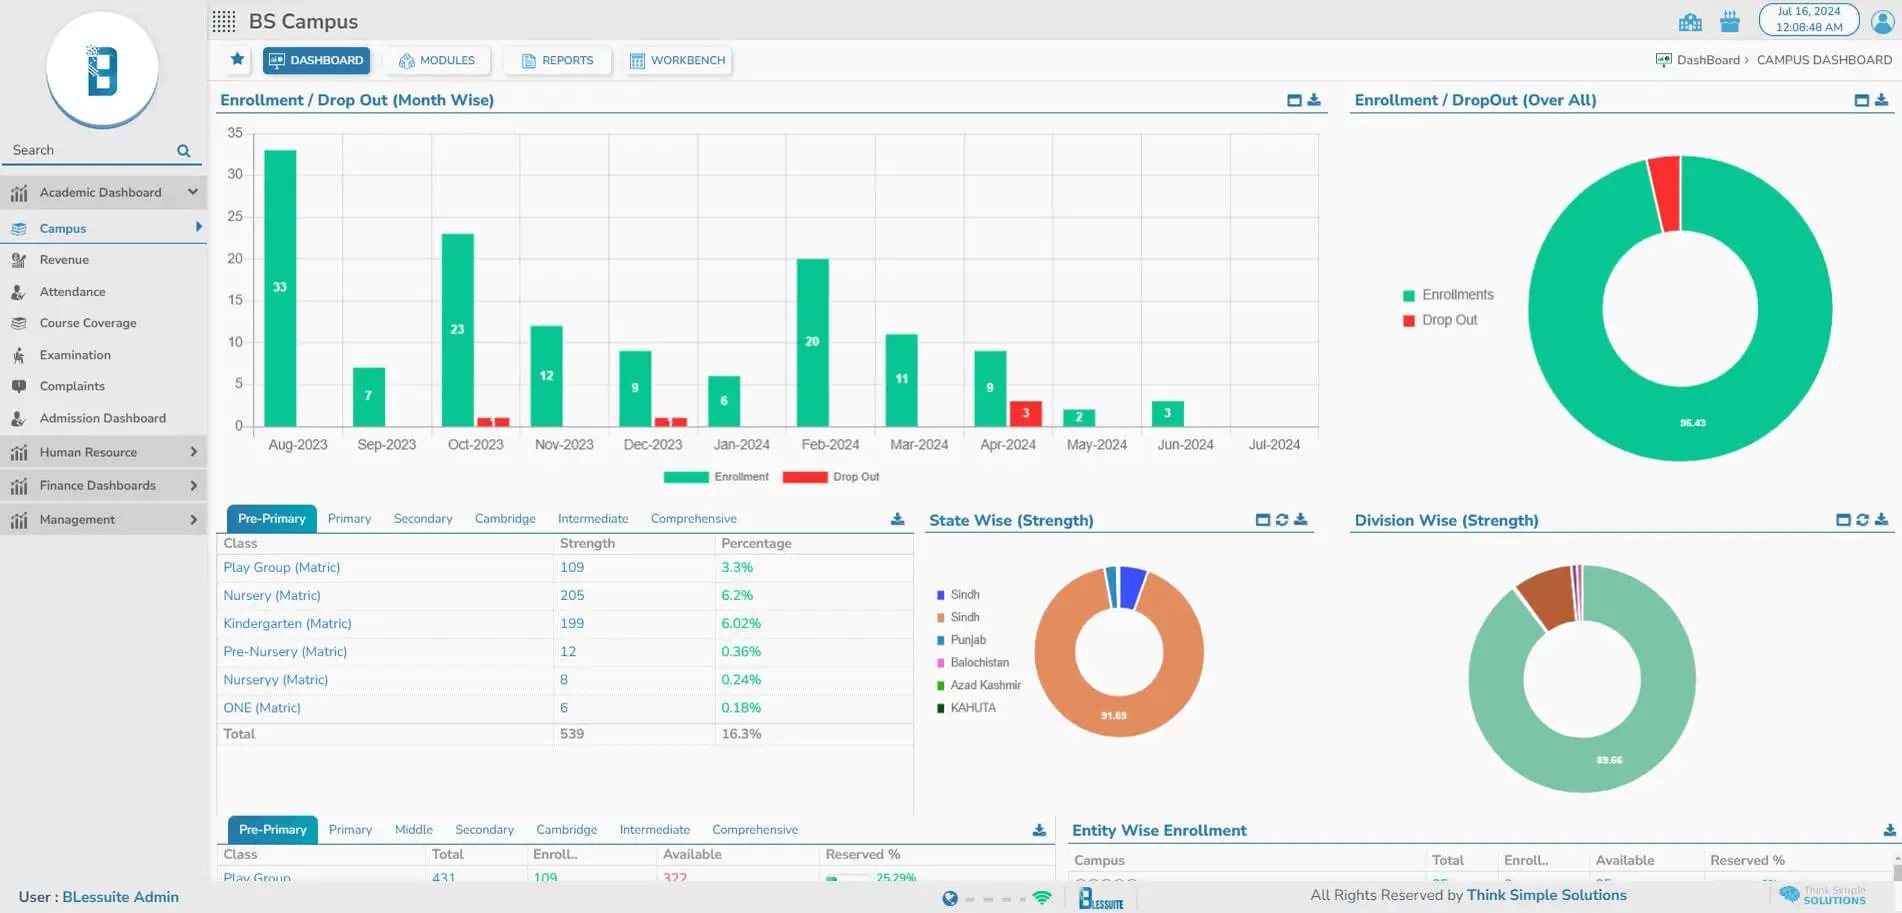Click the favorite star icon

(x=237, y=60)
